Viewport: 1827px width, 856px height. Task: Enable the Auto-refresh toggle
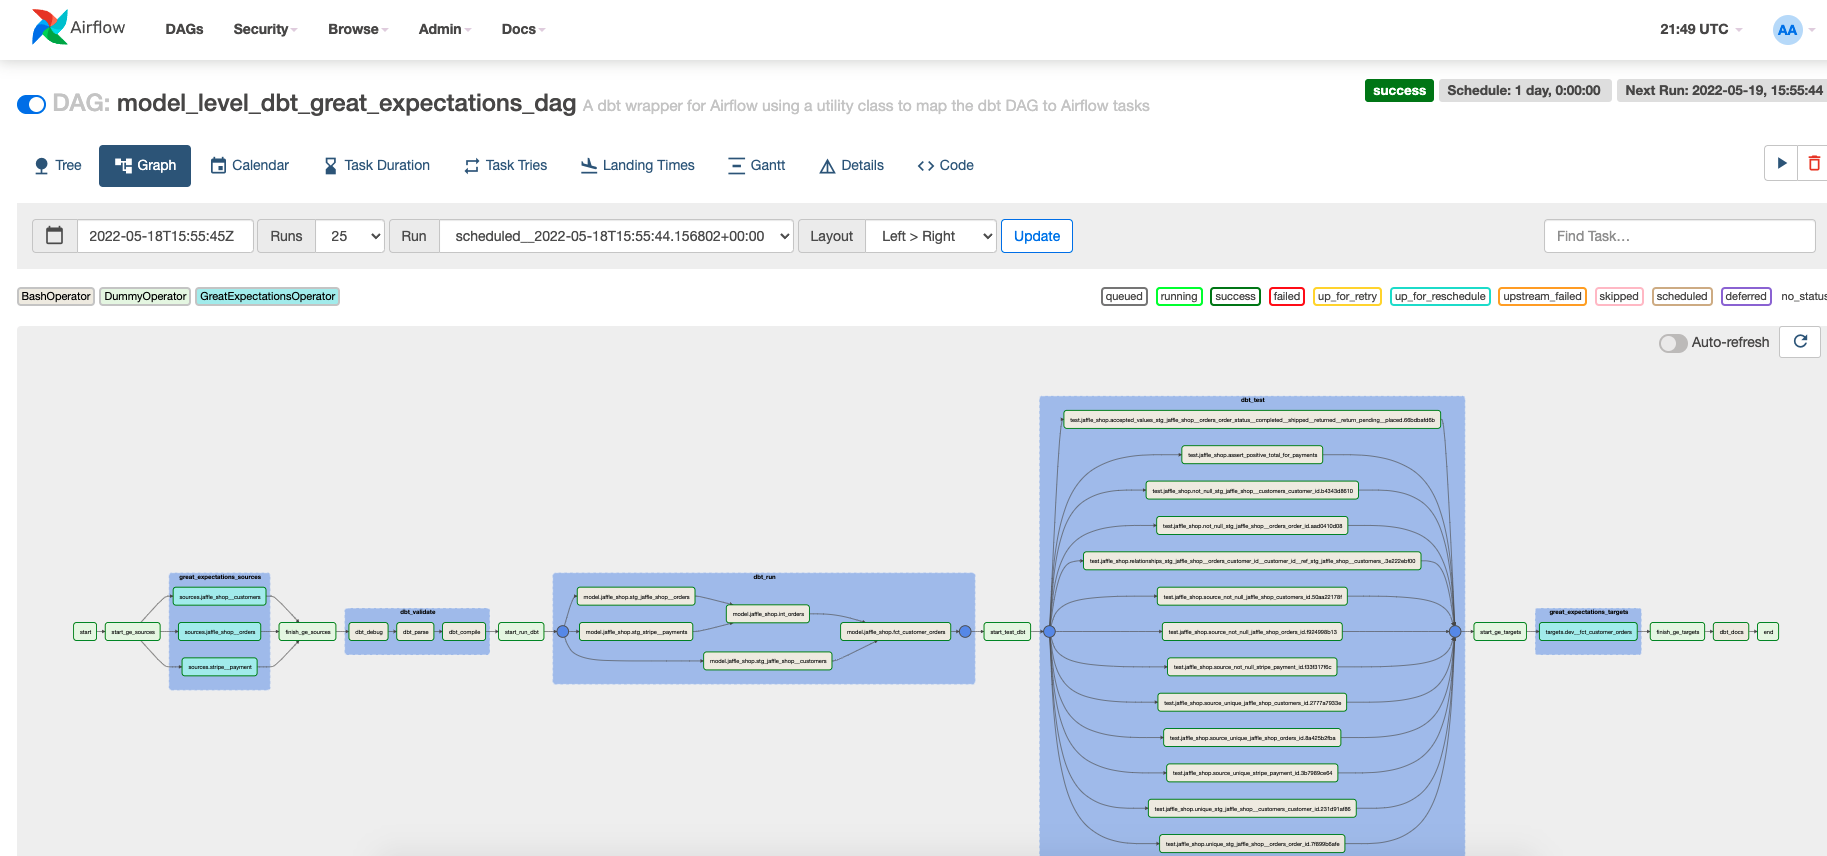1673,343
